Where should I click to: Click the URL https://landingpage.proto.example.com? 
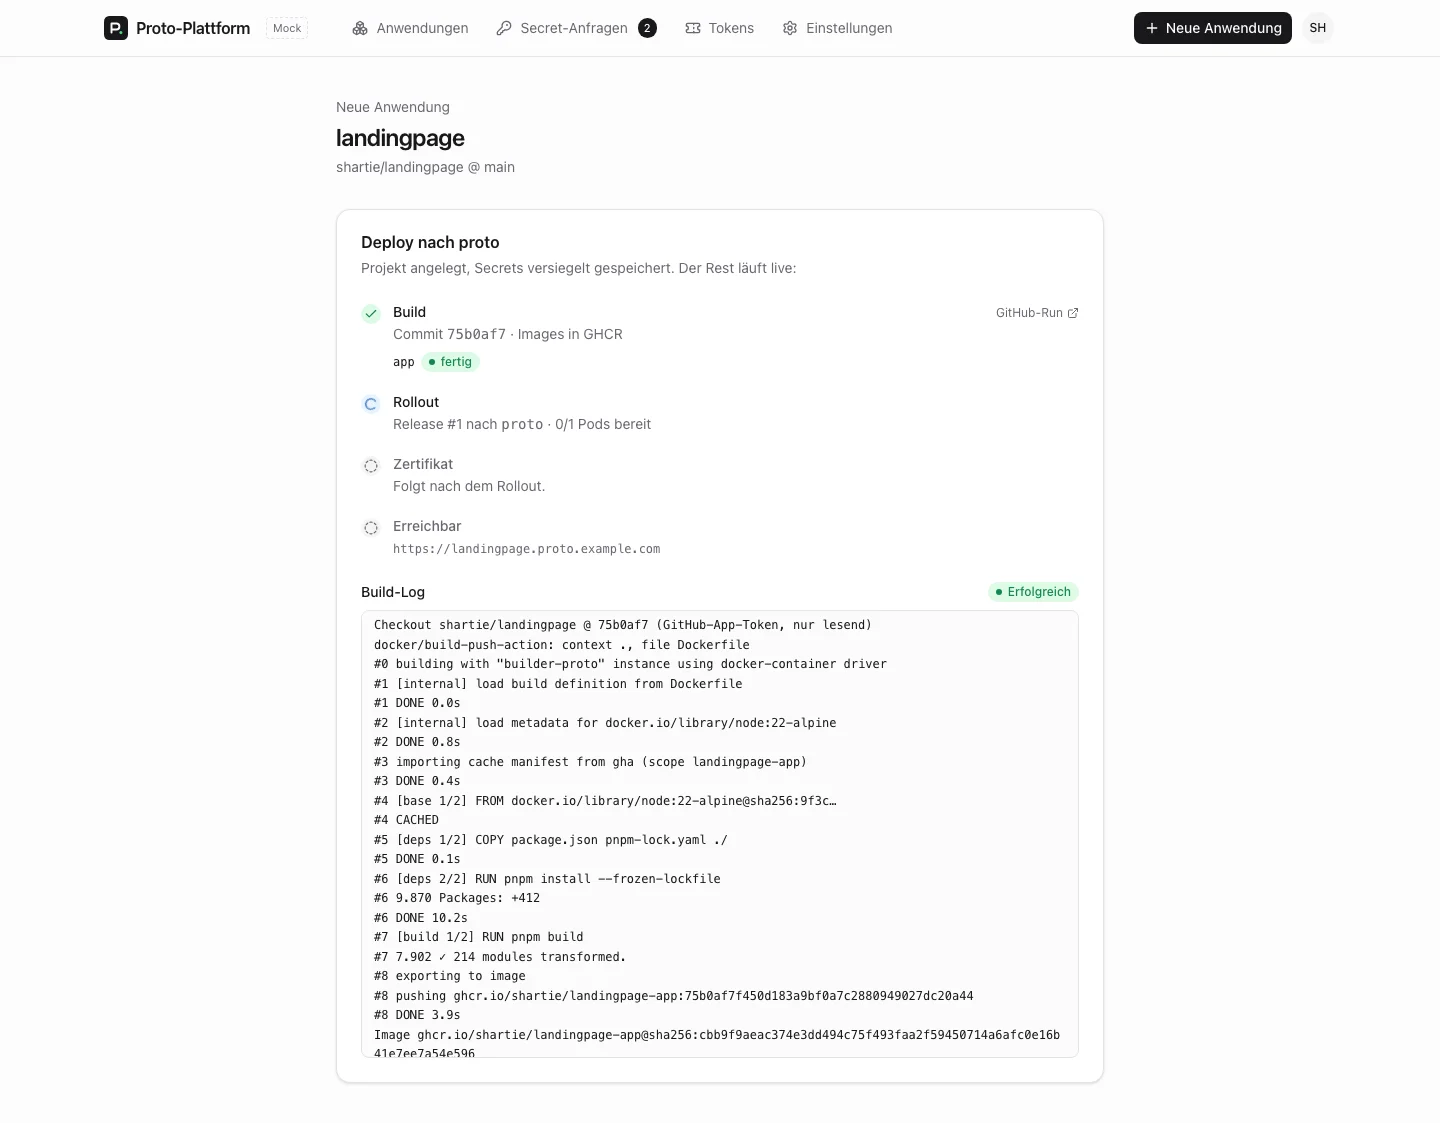click(x=526, y=549)
